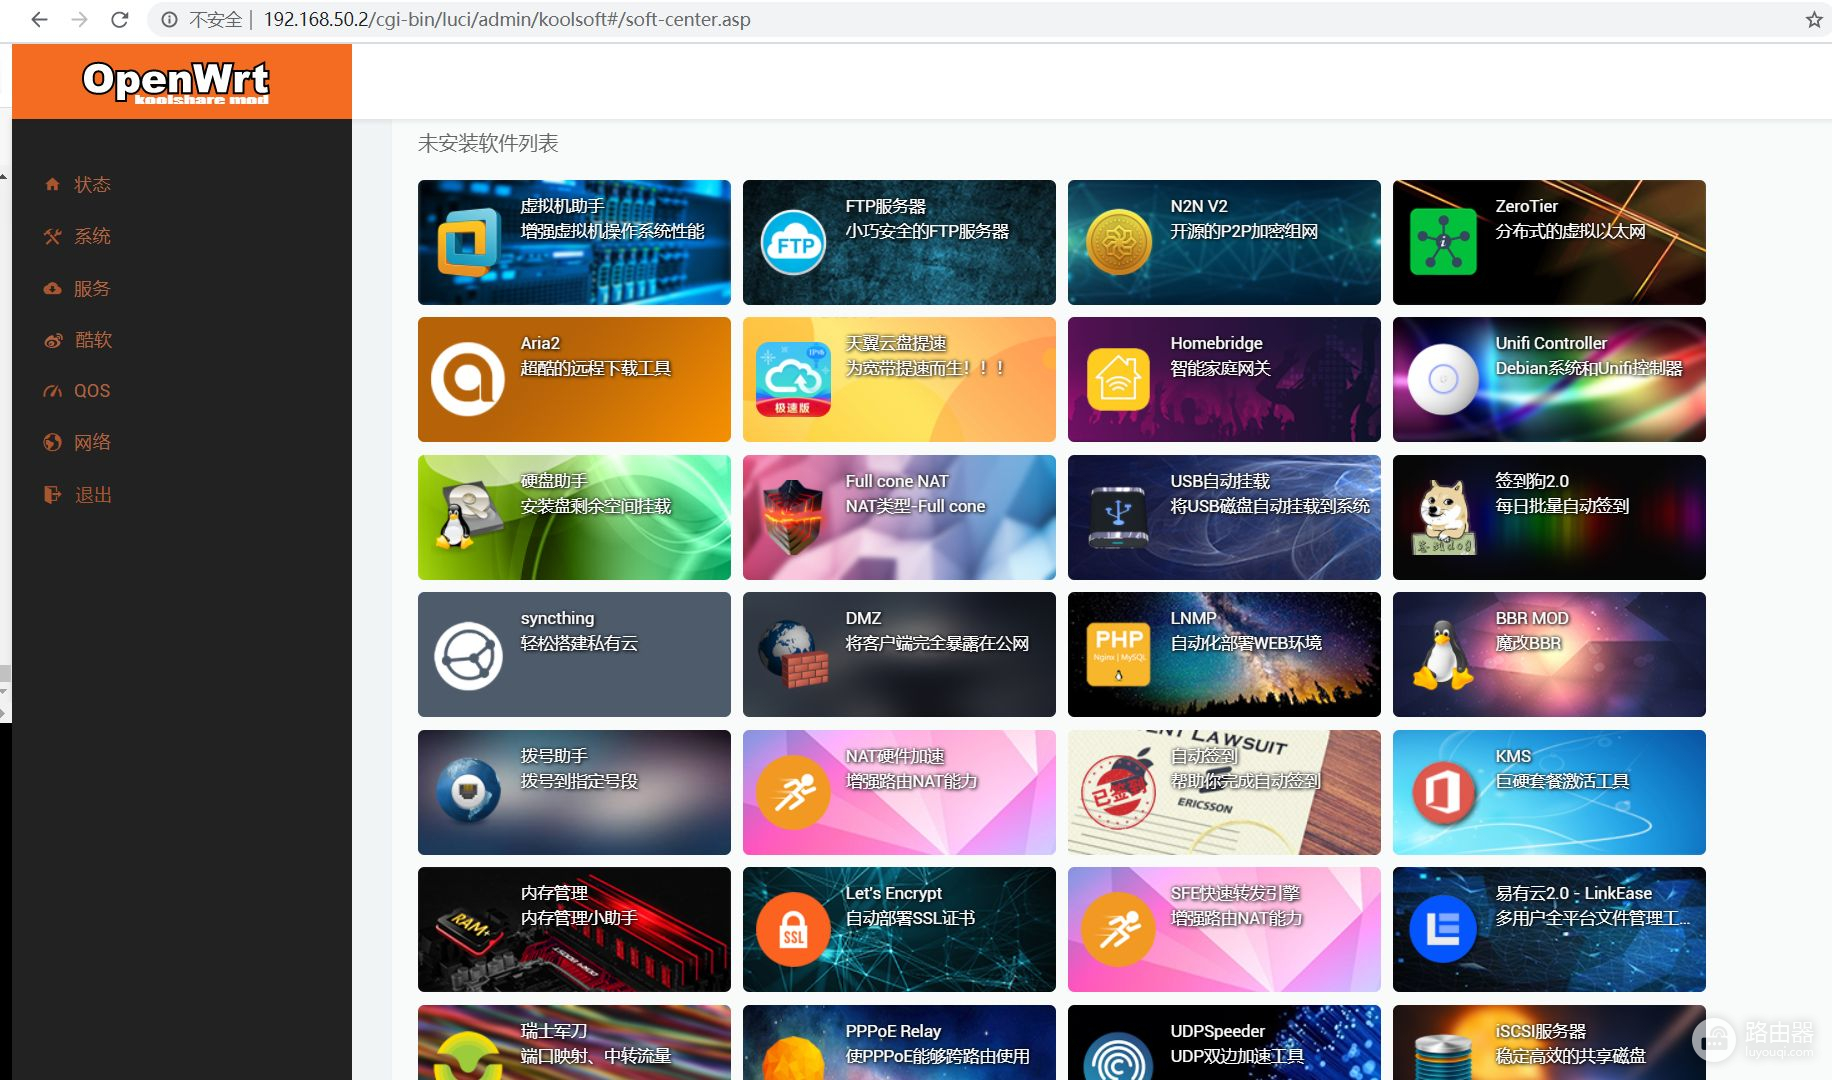The width and height of the screenshot is (1832, 1080).
Task: Click the N2N V2 gold coin icon
Action: [1118, 242]
